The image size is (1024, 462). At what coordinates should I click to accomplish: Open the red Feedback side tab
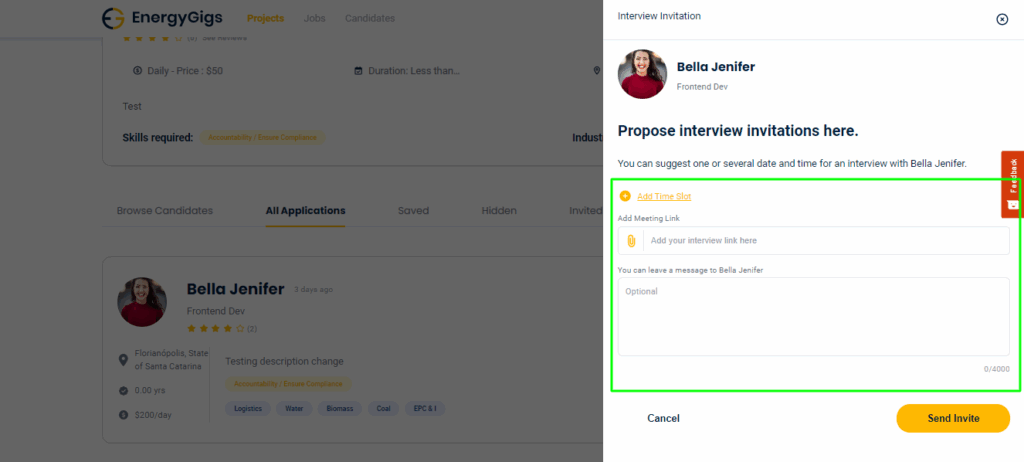[1012, 184]
